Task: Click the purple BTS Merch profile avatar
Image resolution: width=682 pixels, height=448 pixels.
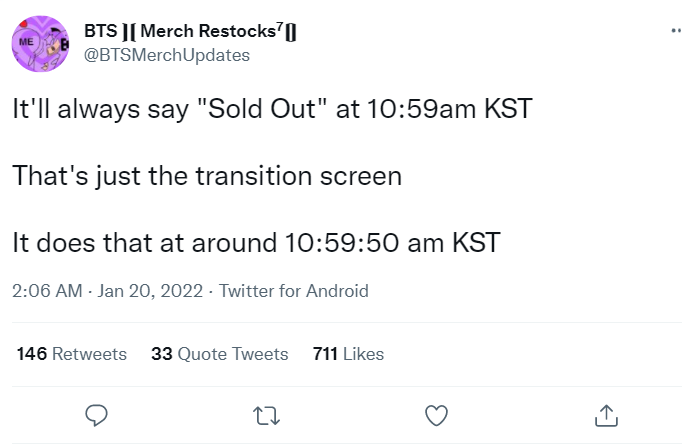Action: click(40, 43)
